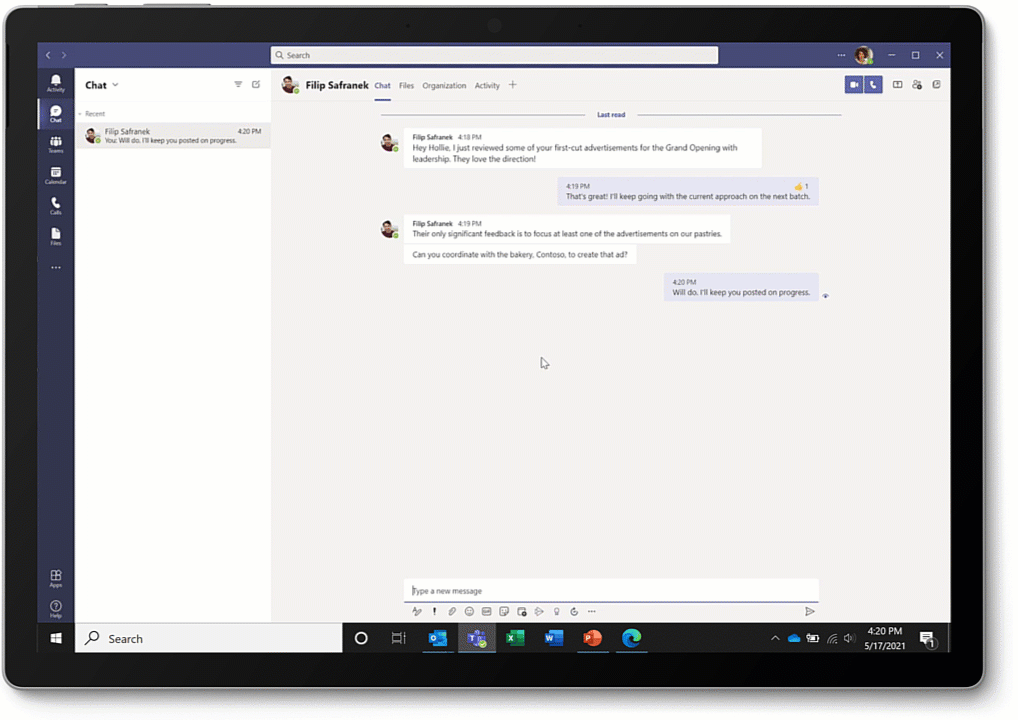1018x720 pixels.
Task: Collapse the Recent chats section
Action: [80, 114]
